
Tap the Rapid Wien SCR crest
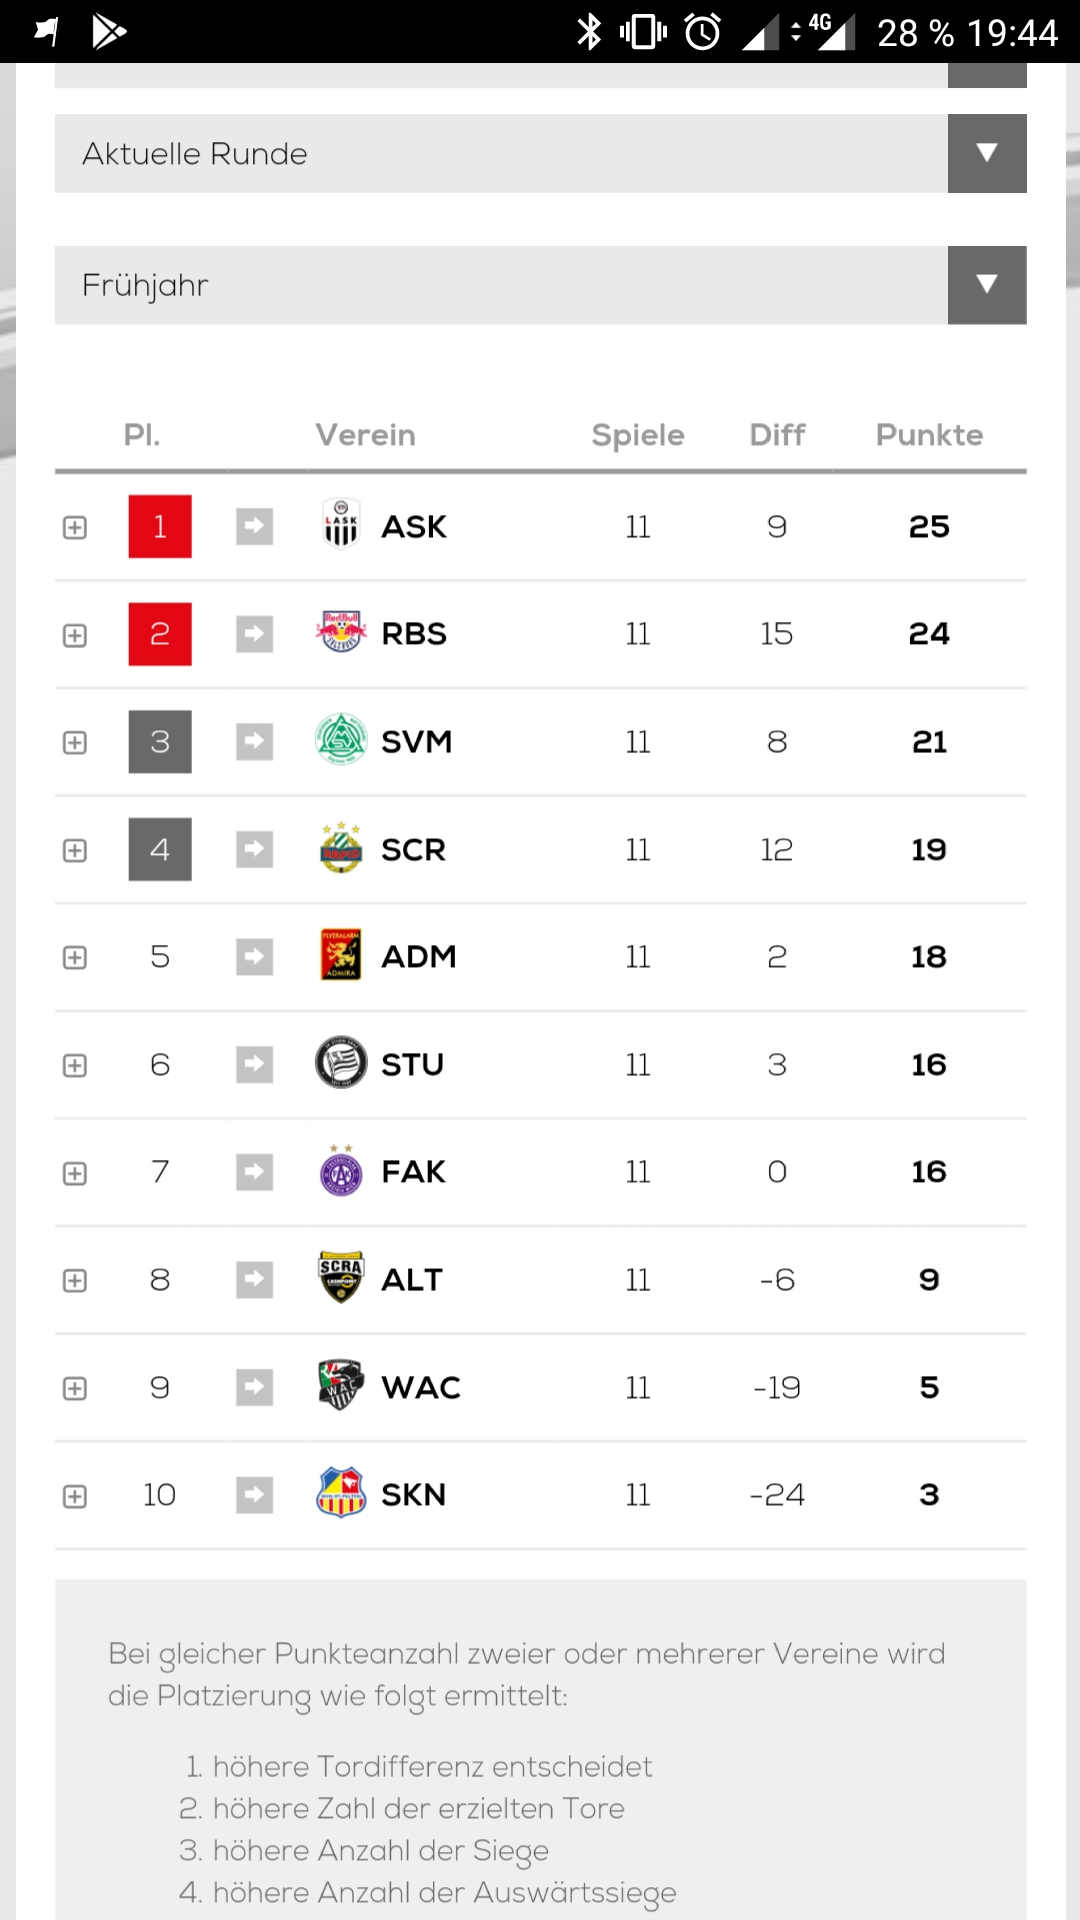[x=341, y=848]
